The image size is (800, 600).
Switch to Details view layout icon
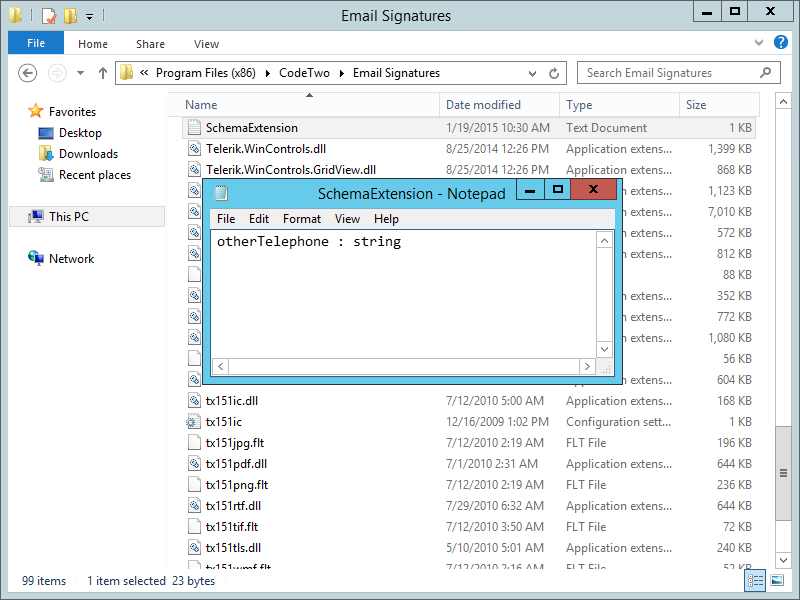[x=755, y=581]
